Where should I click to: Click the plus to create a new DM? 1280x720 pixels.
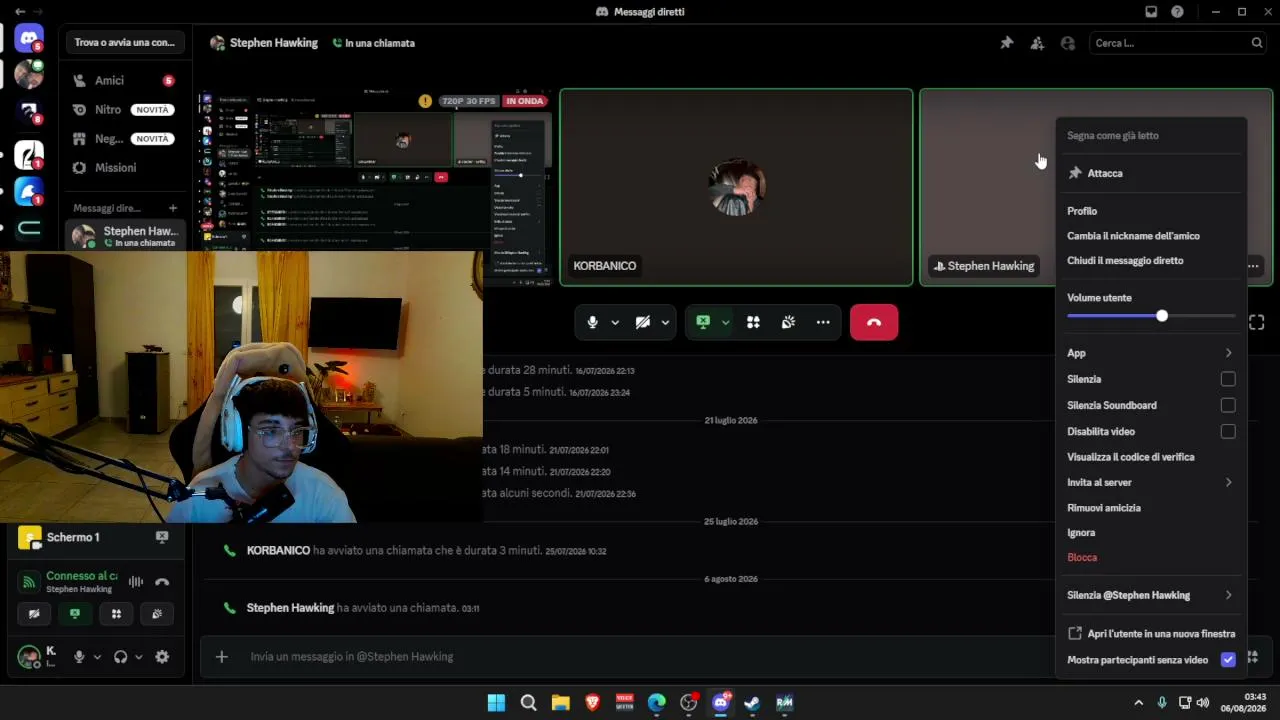(x=173, y=208)
